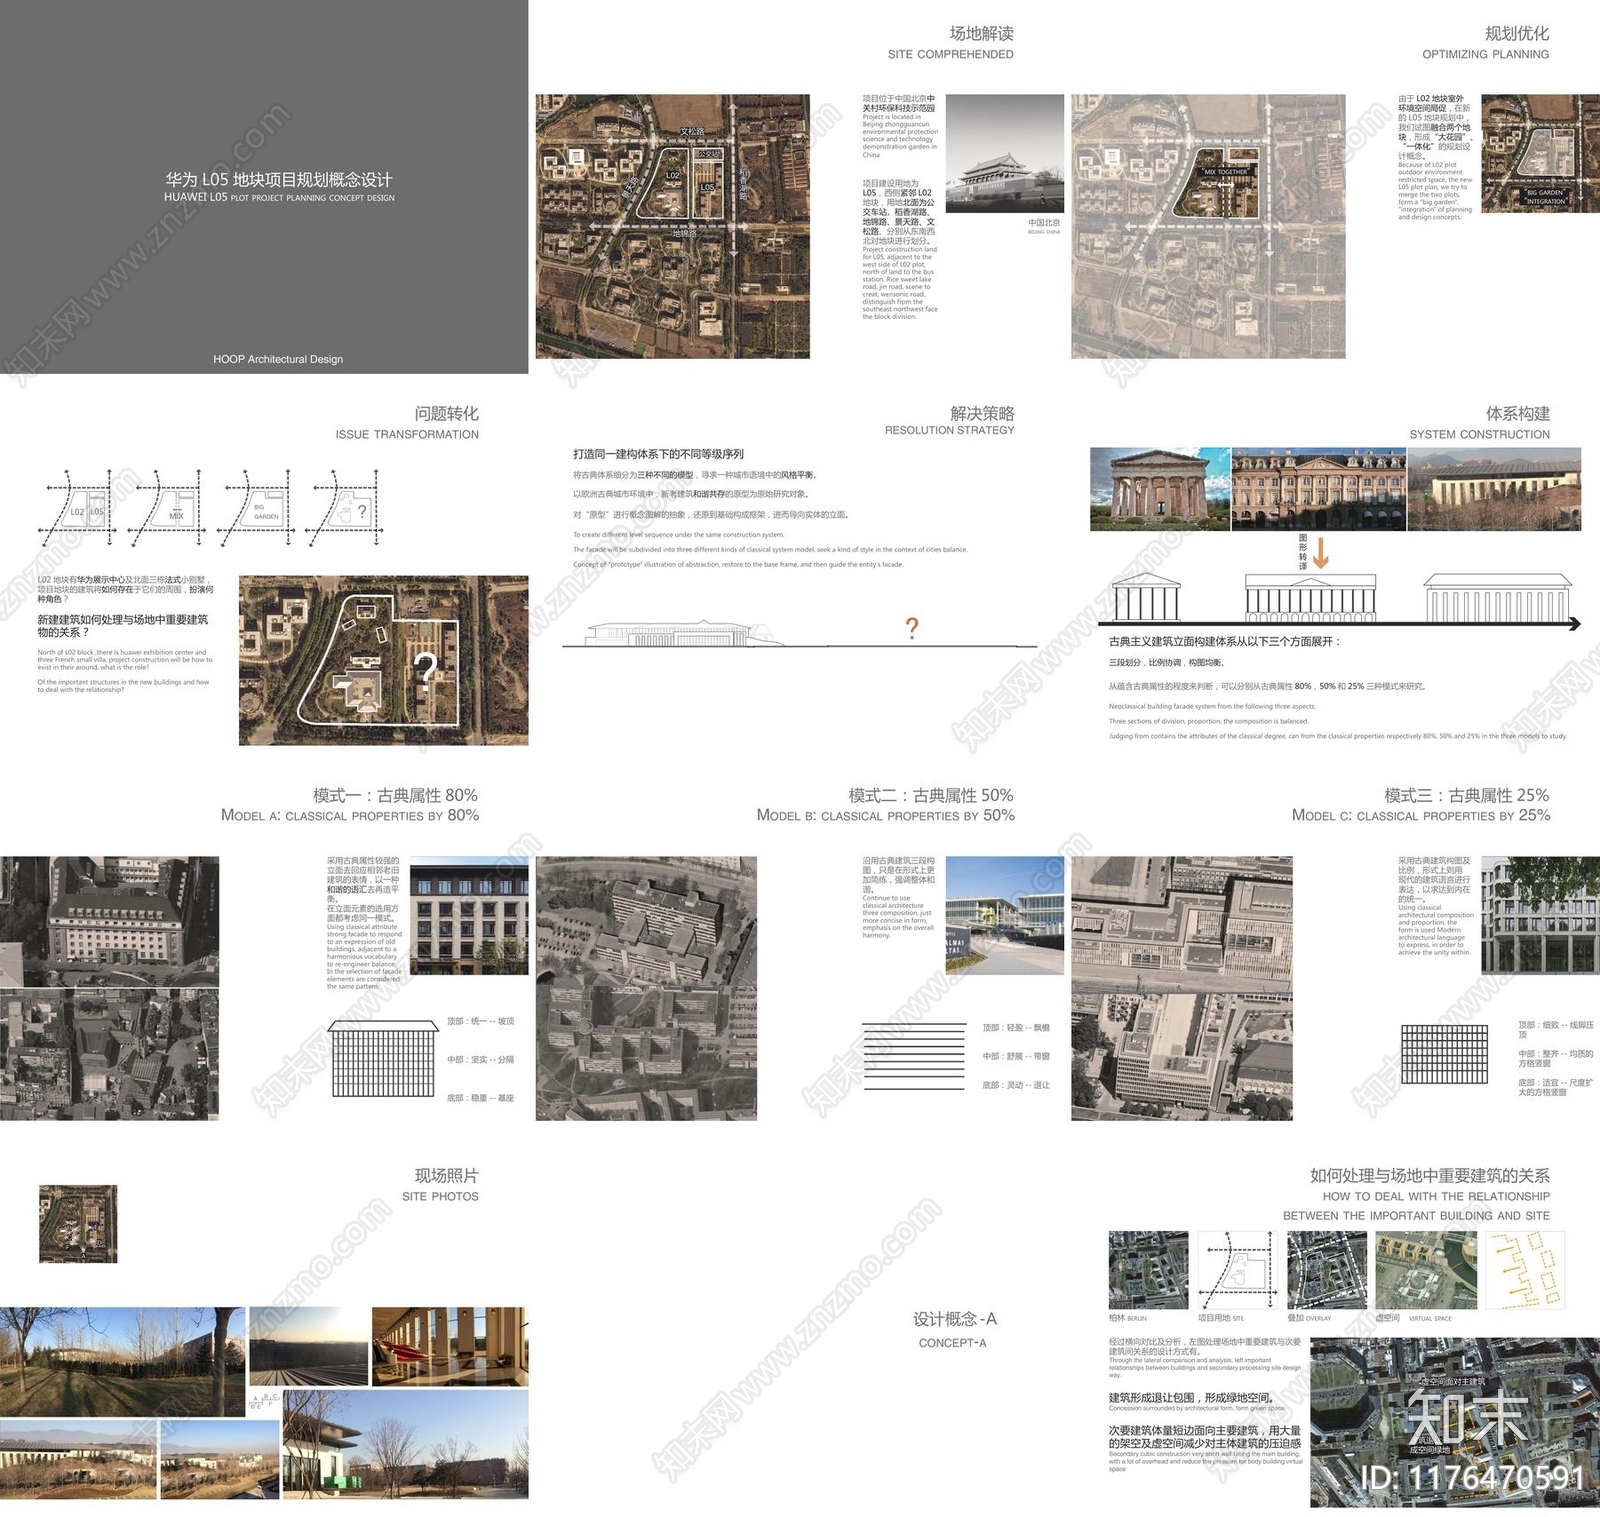This screenshot has width=1600, height=1517.
Task: Click the 'HOOP Architectural Design' credit line
Action: [278, 359]
